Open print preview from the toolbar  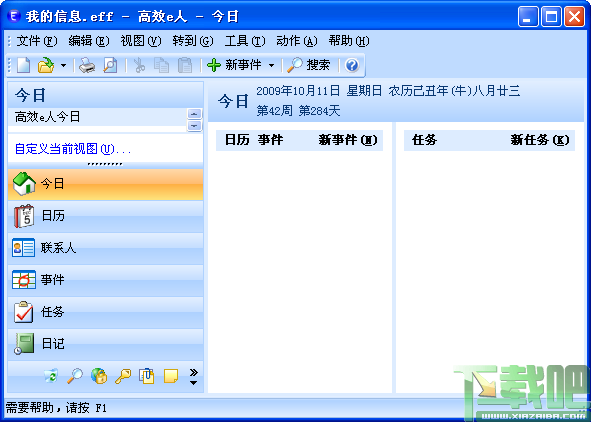click(110, 65)
